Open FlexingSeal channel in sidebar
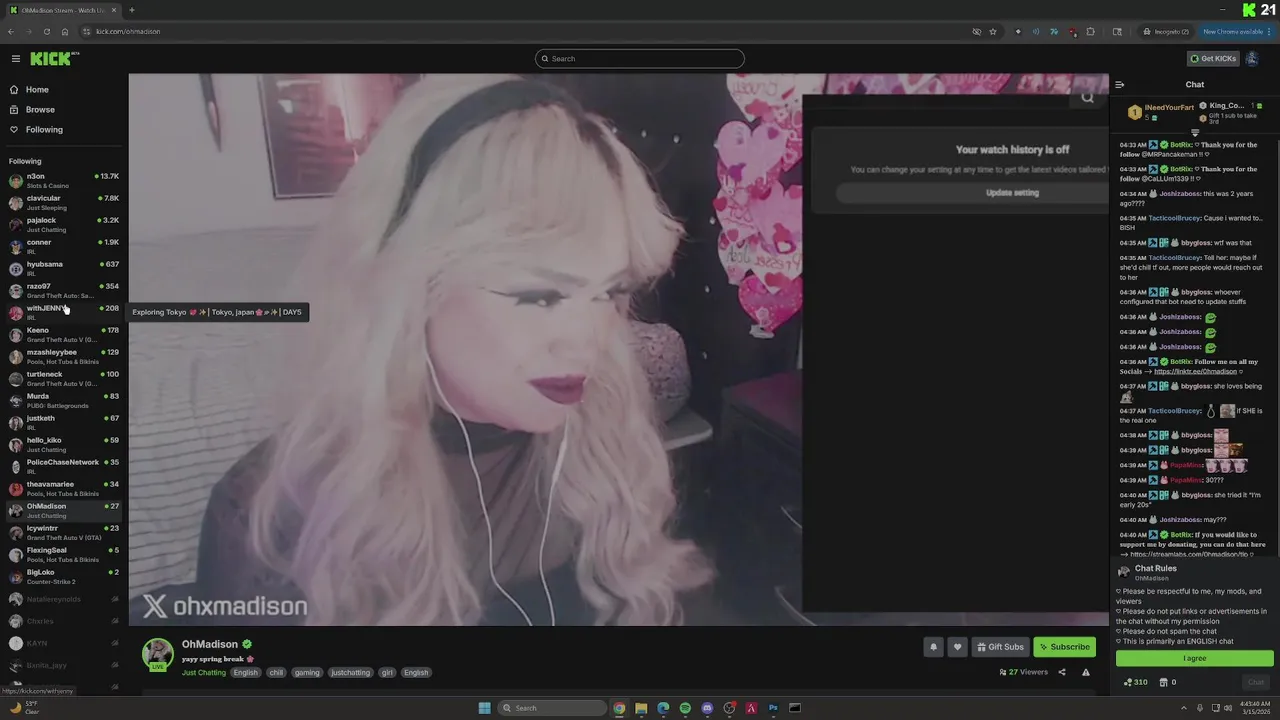 click(x=64, y=555)
